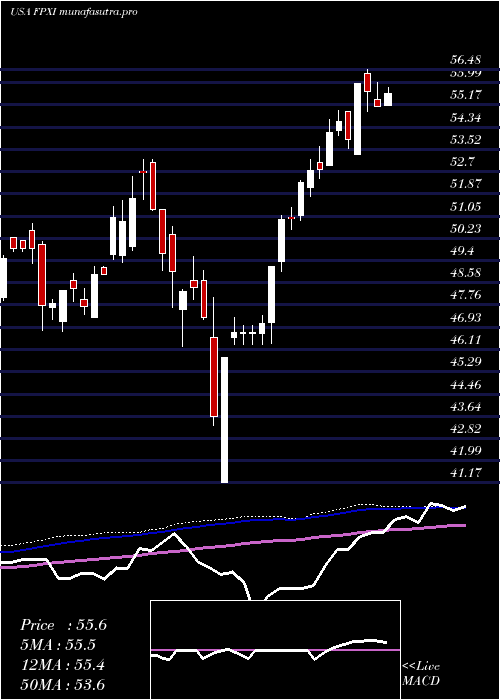Click the '5MA : 55.5' readout
500x700 pixels.
pyautogui.click(x=58, y=645)
